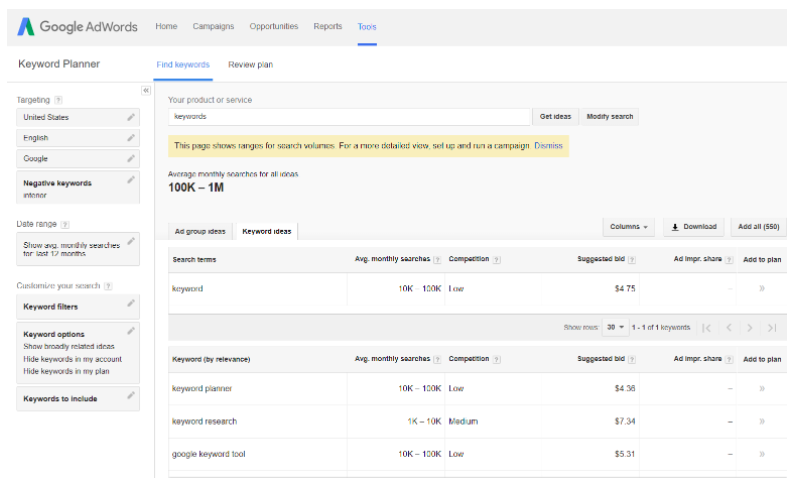Open the Home menu
Image resolution: width=798 pixels, height=489 pixels.
click(166, 26)
